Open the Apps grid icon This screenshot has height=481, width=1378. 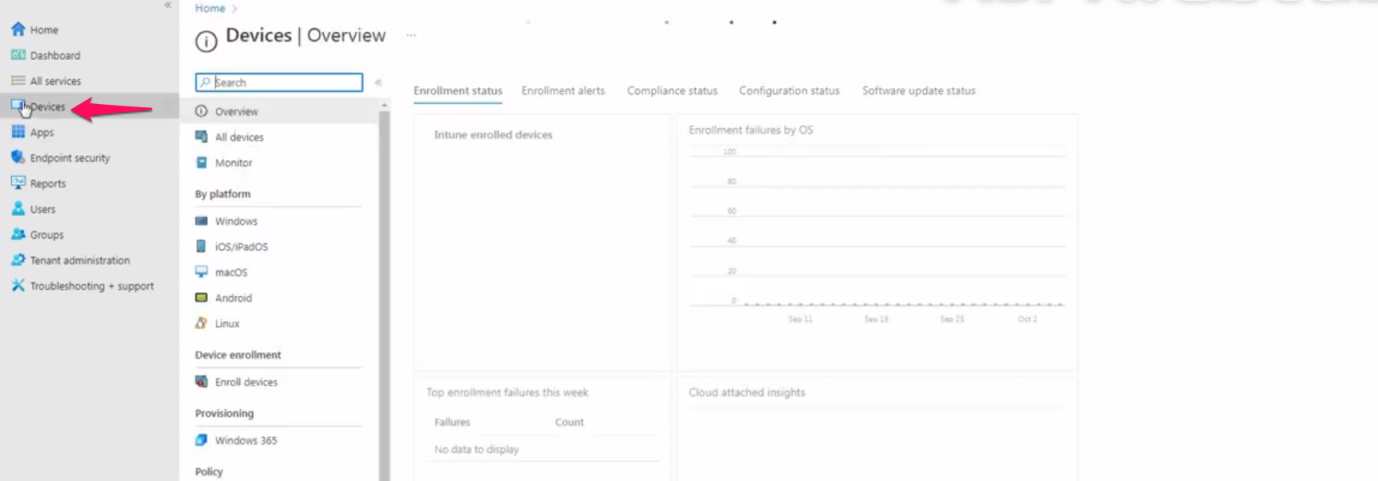click(x=17, y=132)
